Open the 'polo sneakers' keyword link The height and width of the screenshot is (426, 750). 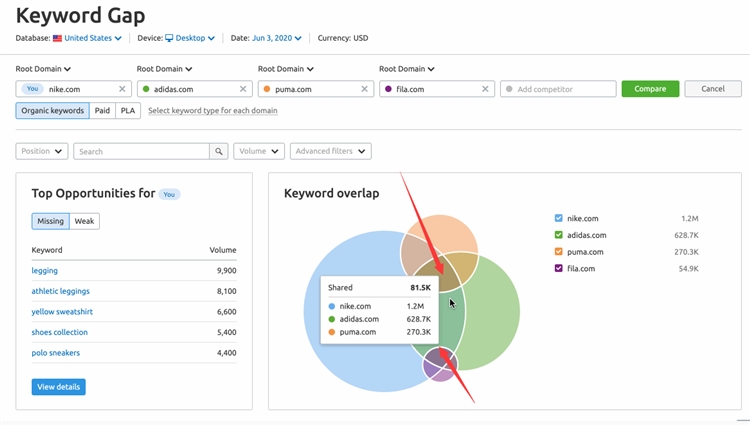56,353
